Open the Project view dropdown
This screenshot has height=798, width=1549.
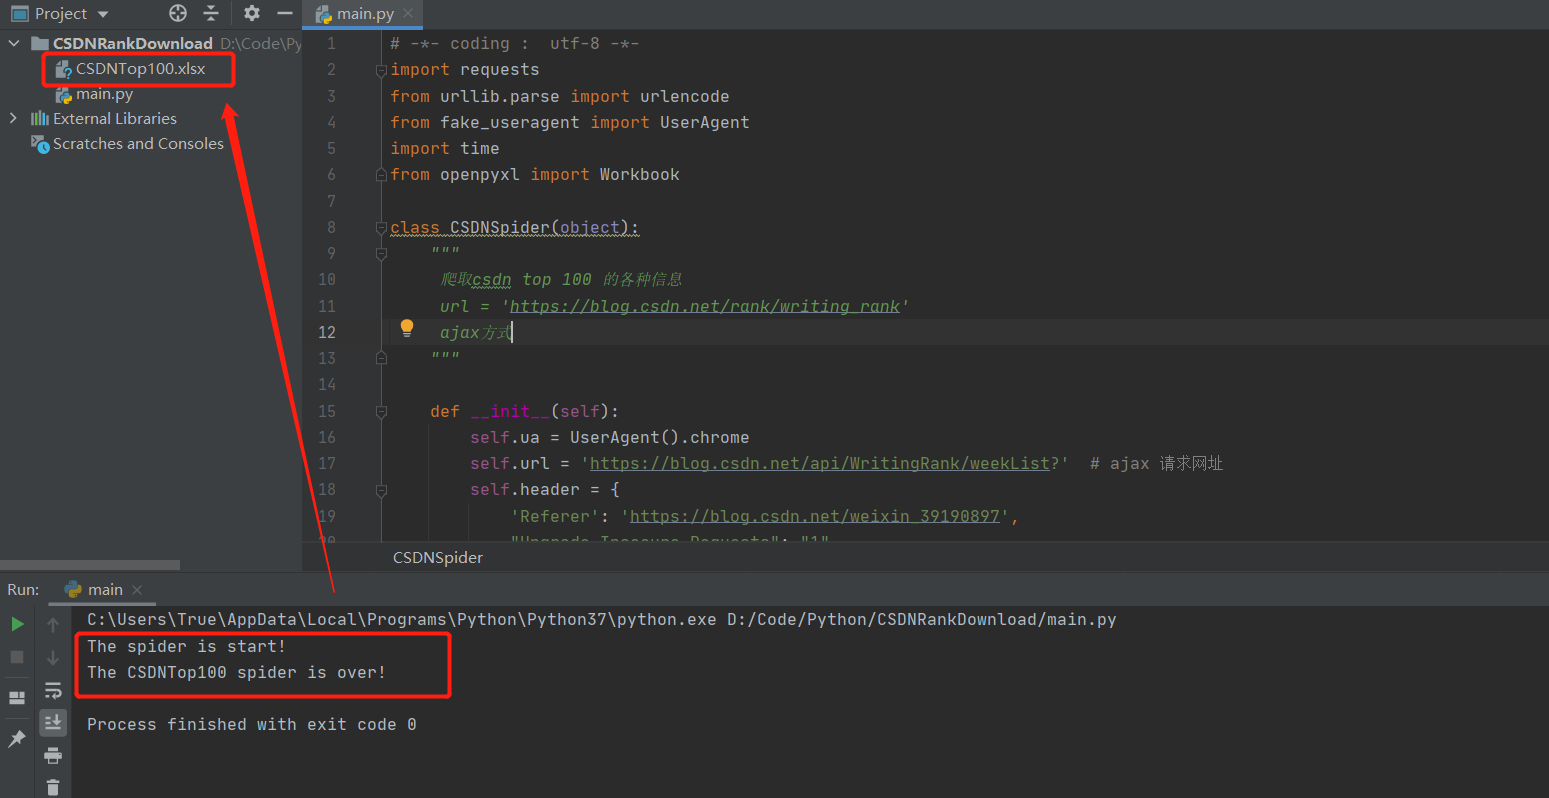coord(103,14)
